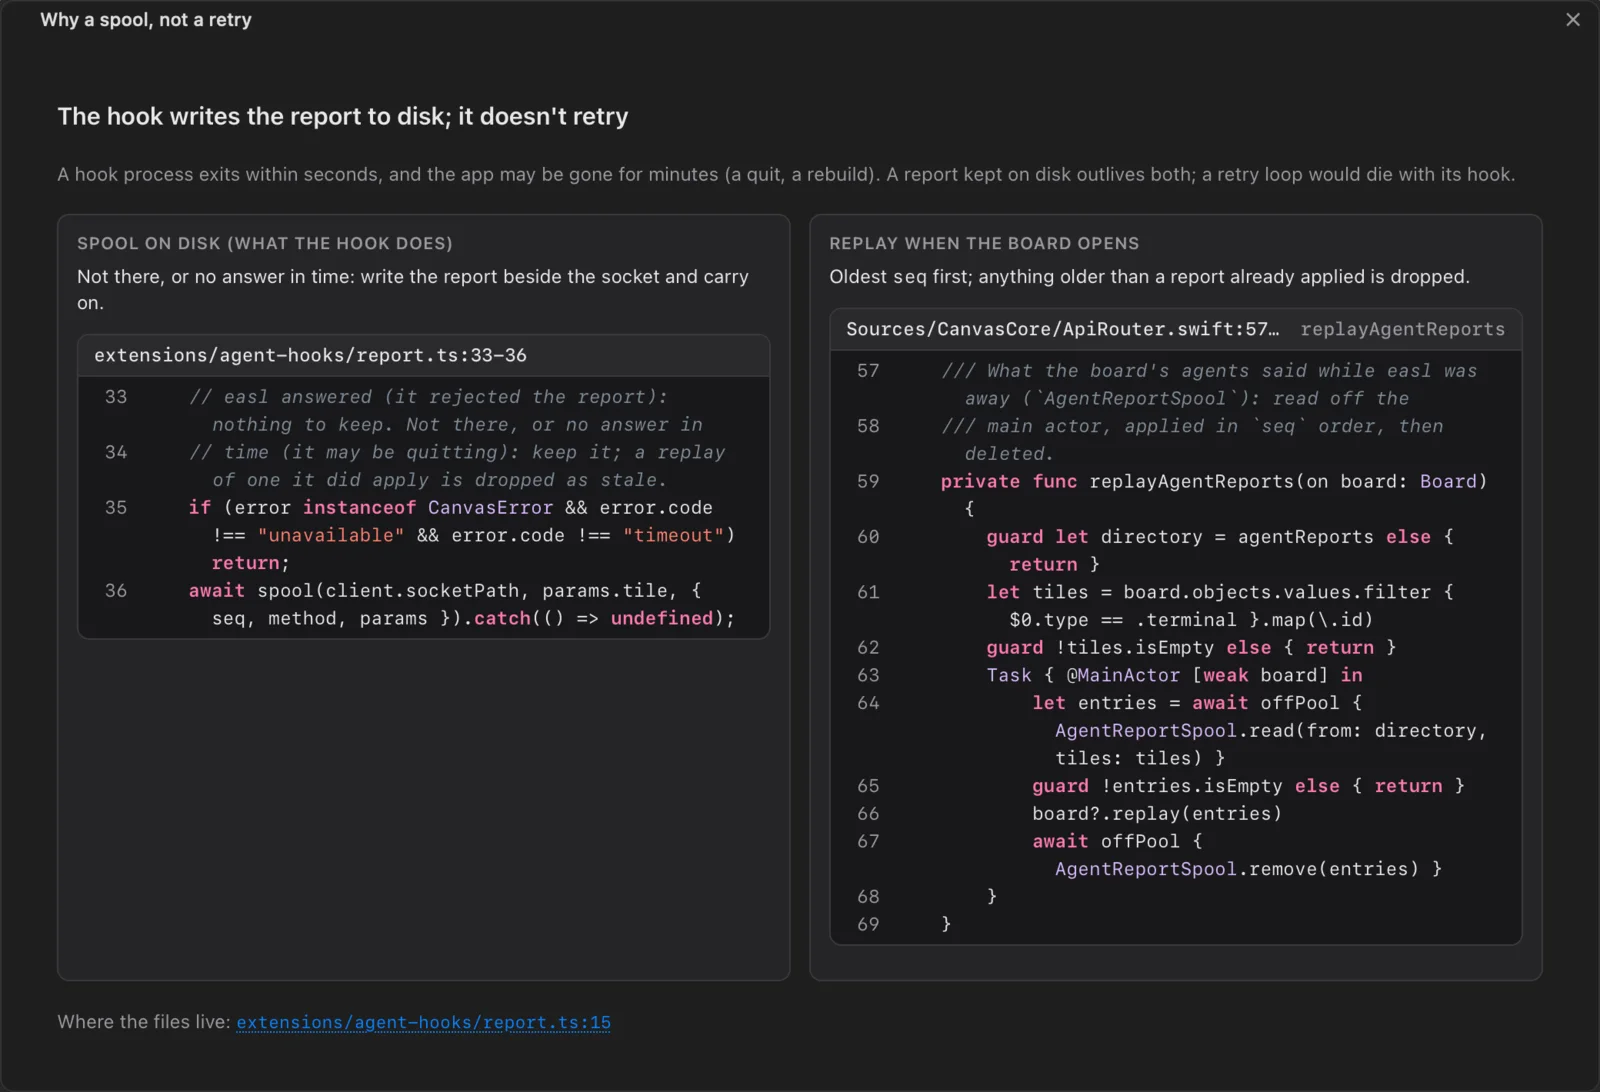Click the "timeout" string in the code
The width and height of the screenshot is (1600, 1092).
click(673, 535)
